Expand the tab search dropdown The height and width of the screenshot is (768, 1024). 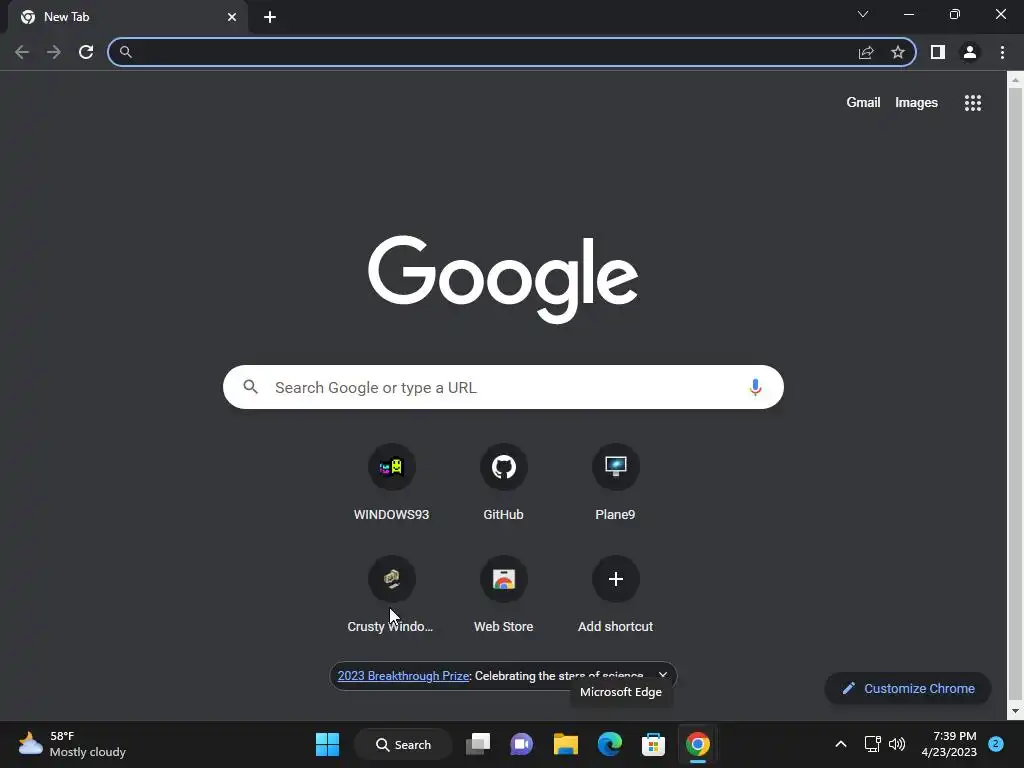863,14
